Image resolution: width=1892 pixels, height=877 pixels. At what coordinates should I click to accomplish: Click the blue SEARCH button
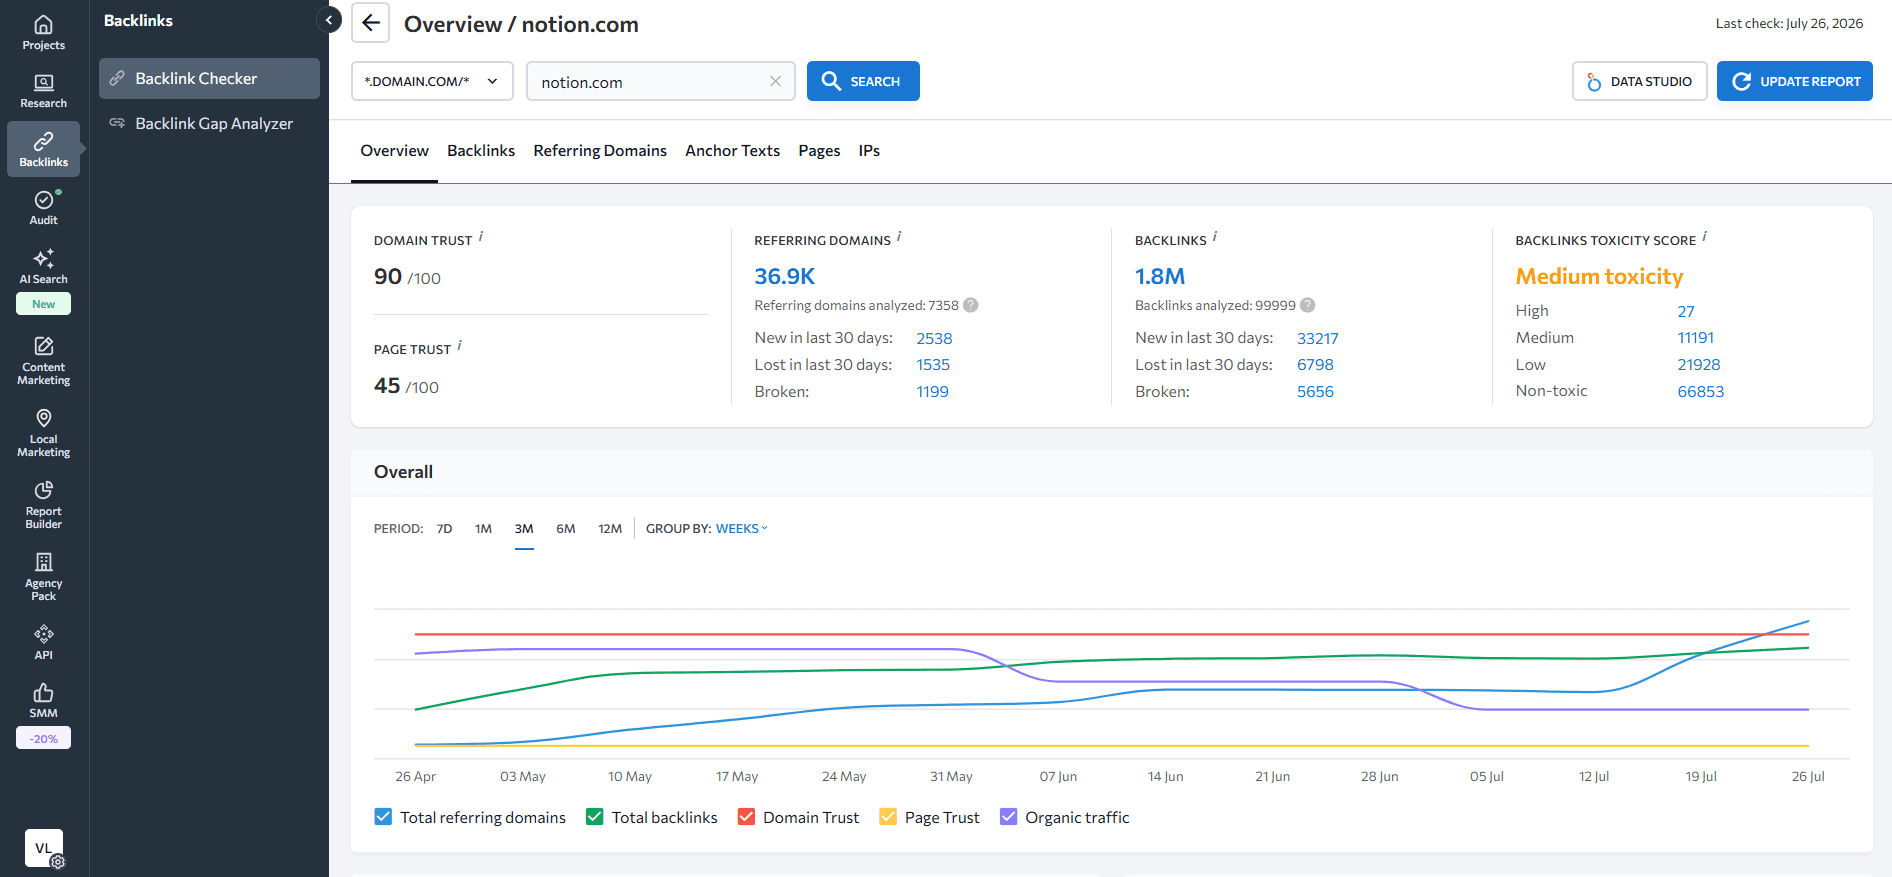pyautogui.click(x=863, y=81)
